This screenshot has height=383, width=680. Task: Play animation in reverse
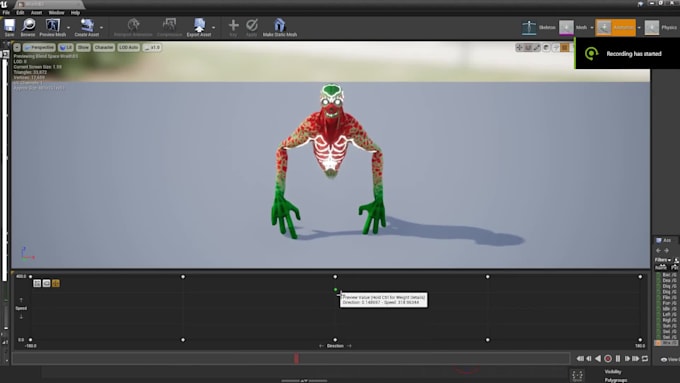click(598, 358)
